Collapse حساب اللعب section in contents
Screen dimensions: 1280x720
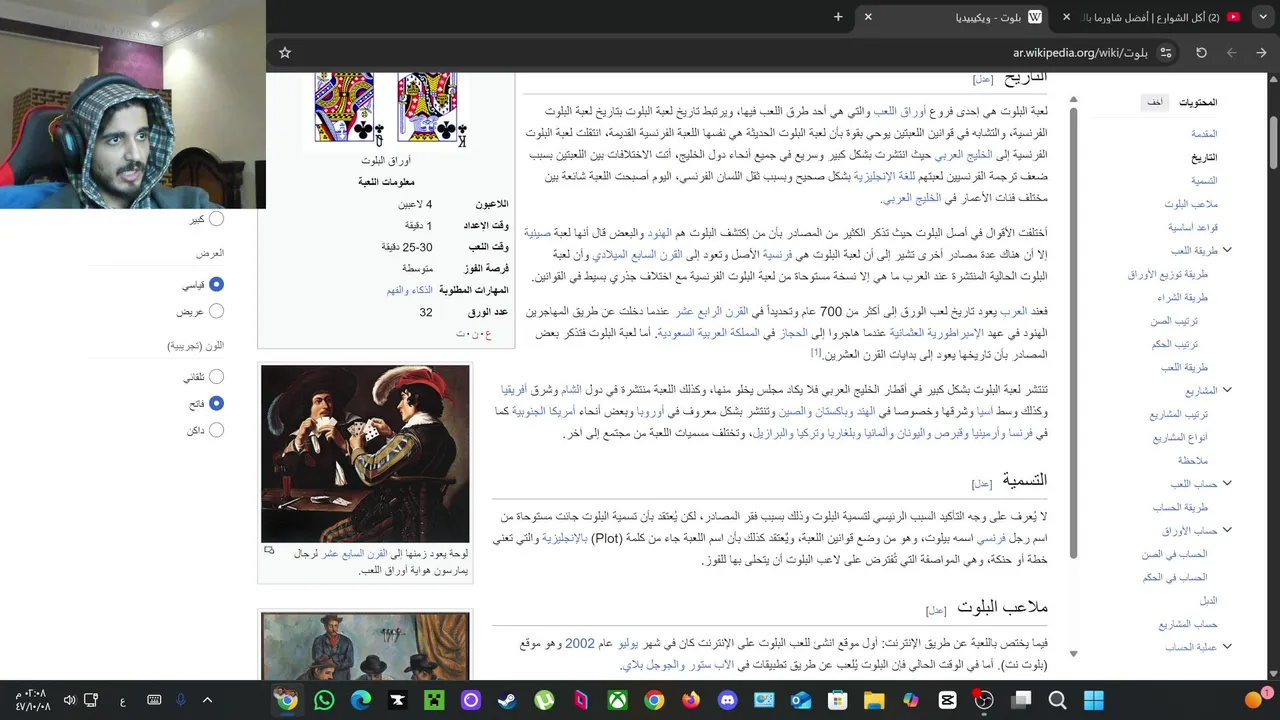click(x=1227, y=483)
